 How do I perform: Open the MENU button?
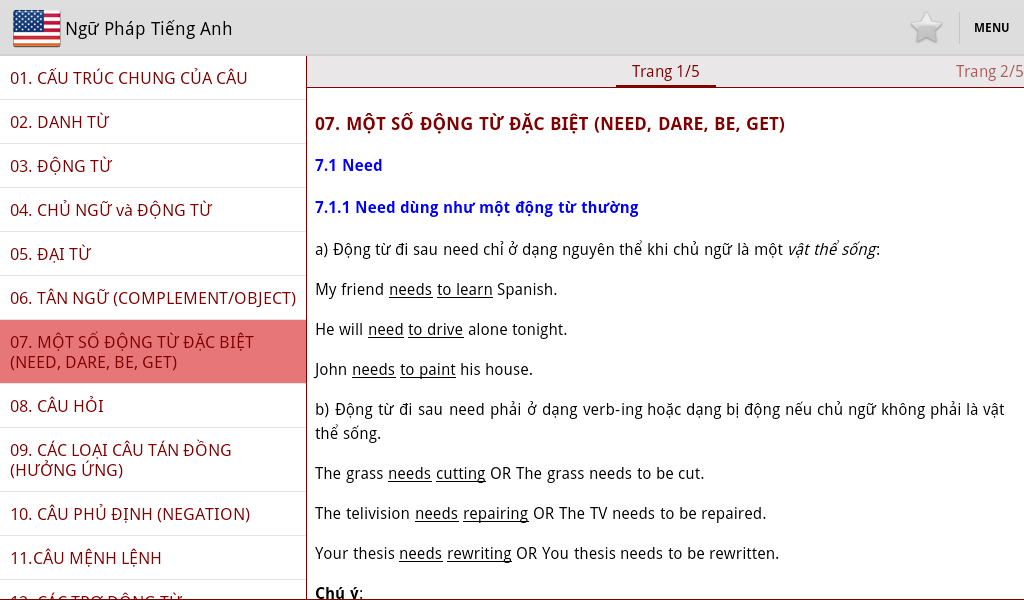tap(991, 28)
